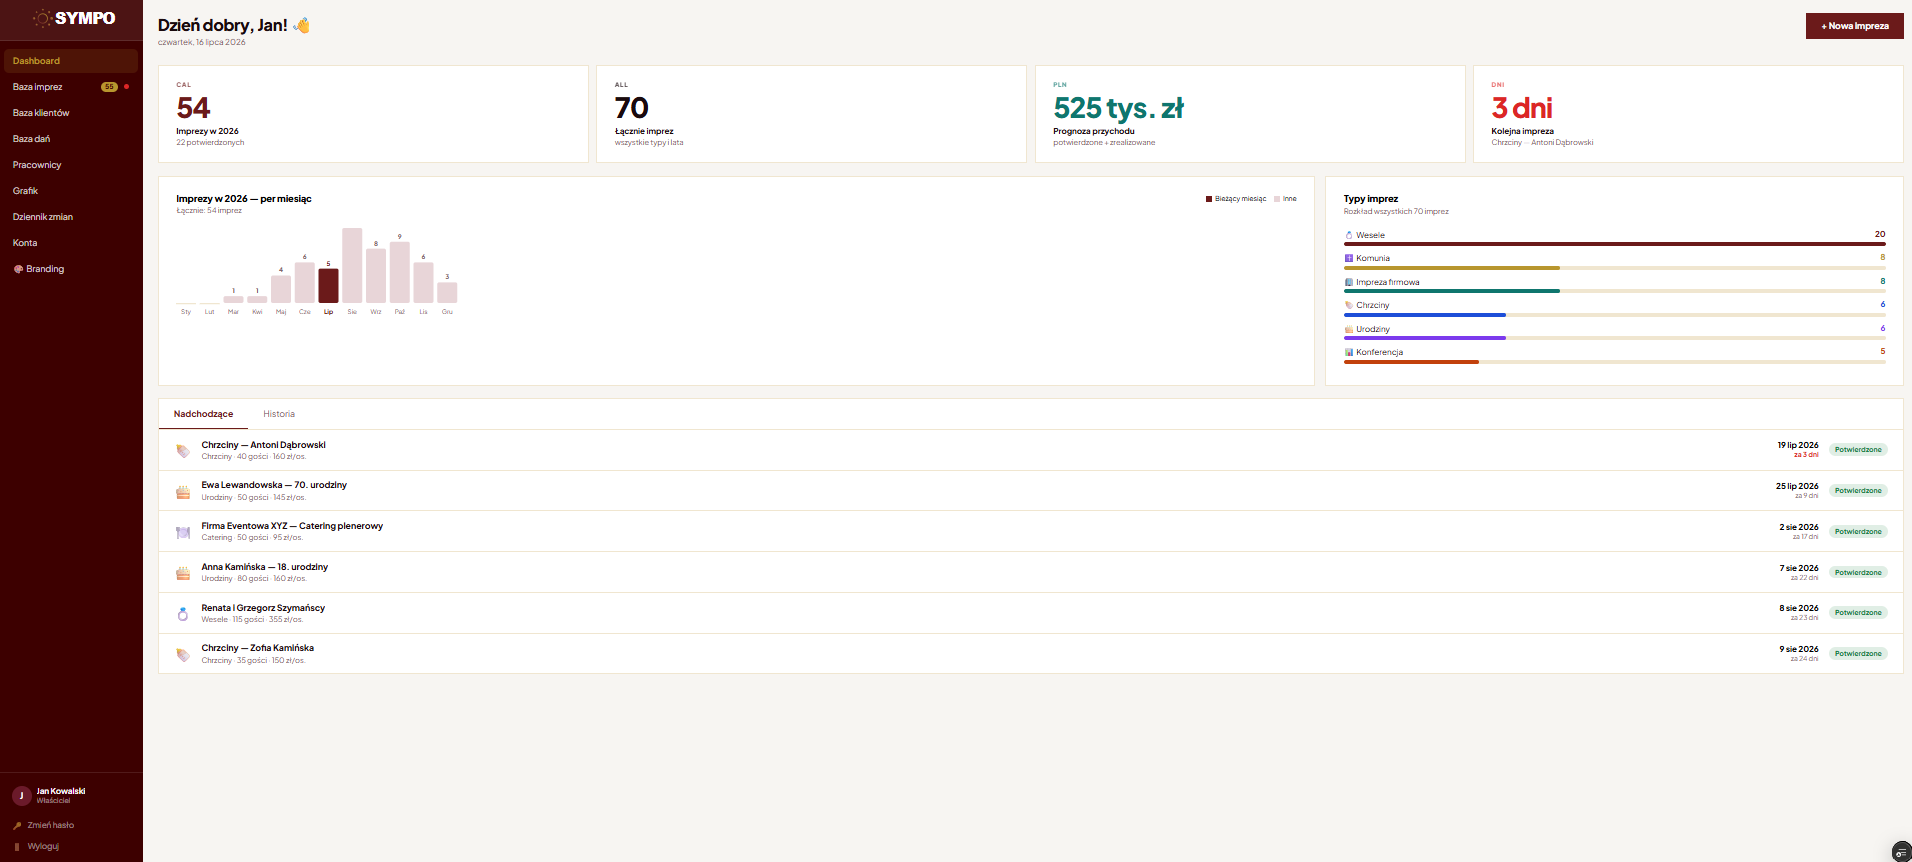Click the Paź bar in the monthly chart
This screenshot has height=862, width=1912.
click(x=400, y=272)
